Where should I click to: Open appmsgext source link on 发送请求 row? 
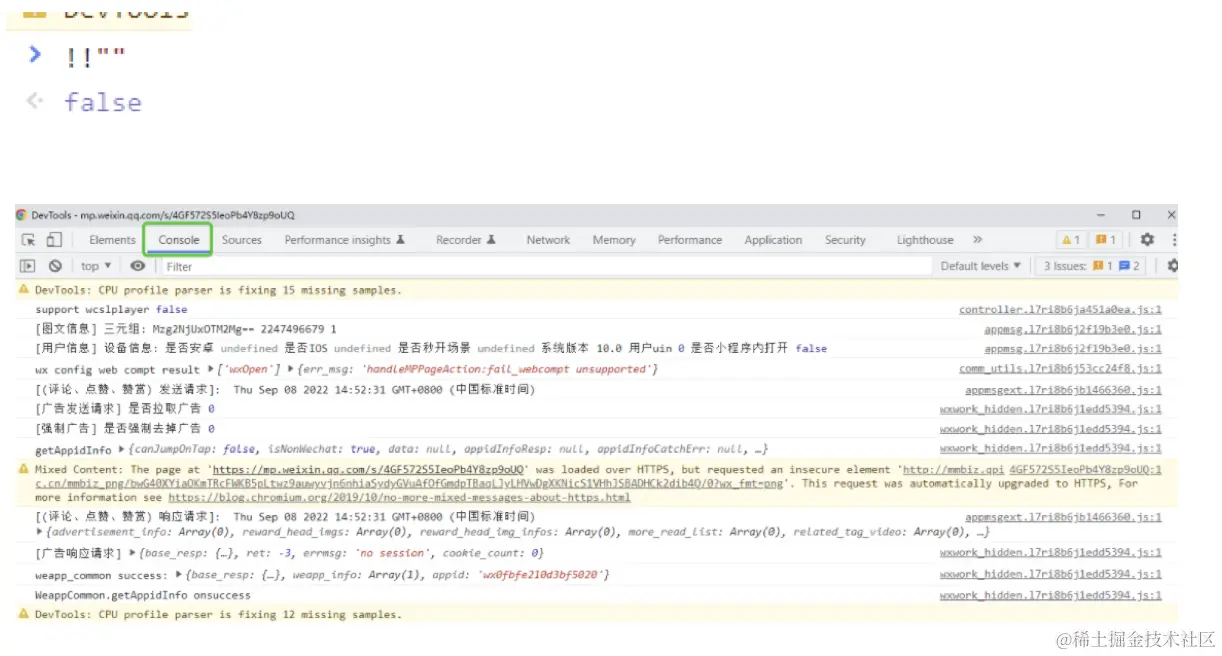[1063, 390]
